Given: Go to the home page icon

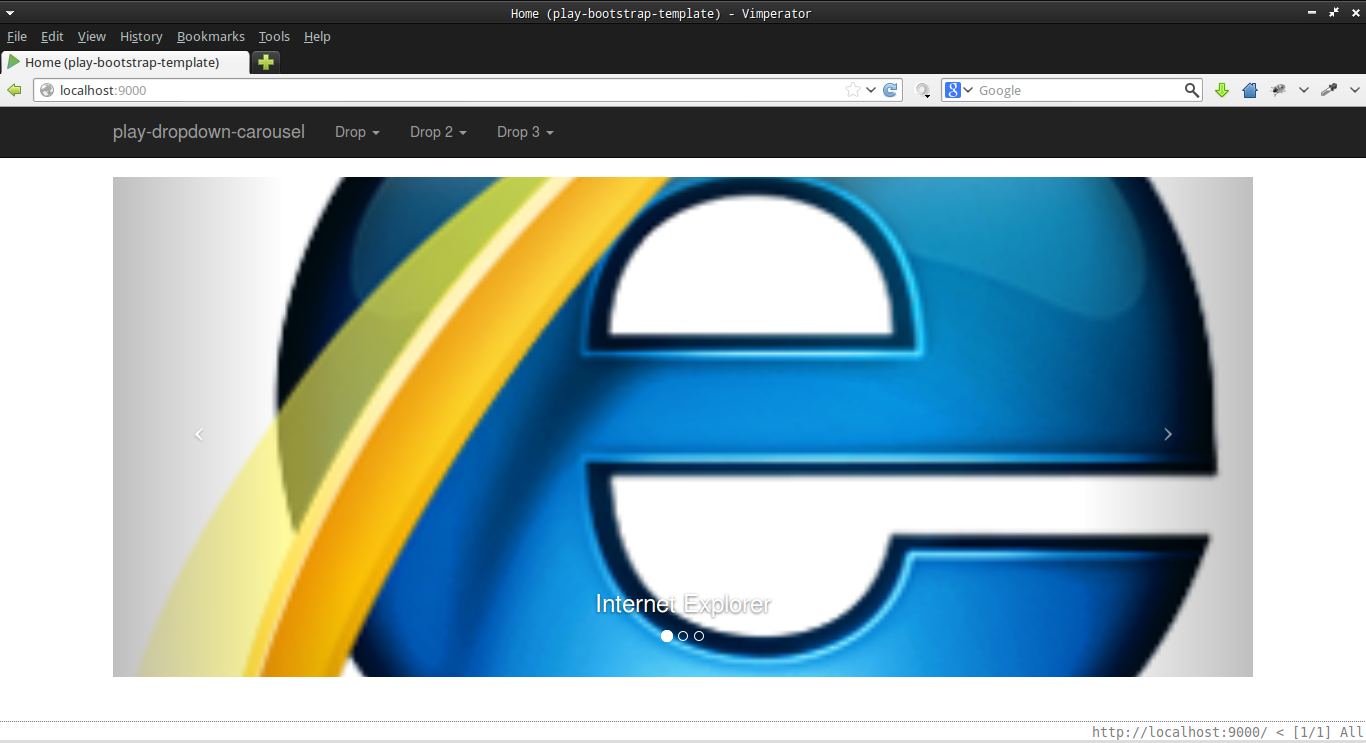Looking at the screenshot, I should point(1249,90).
